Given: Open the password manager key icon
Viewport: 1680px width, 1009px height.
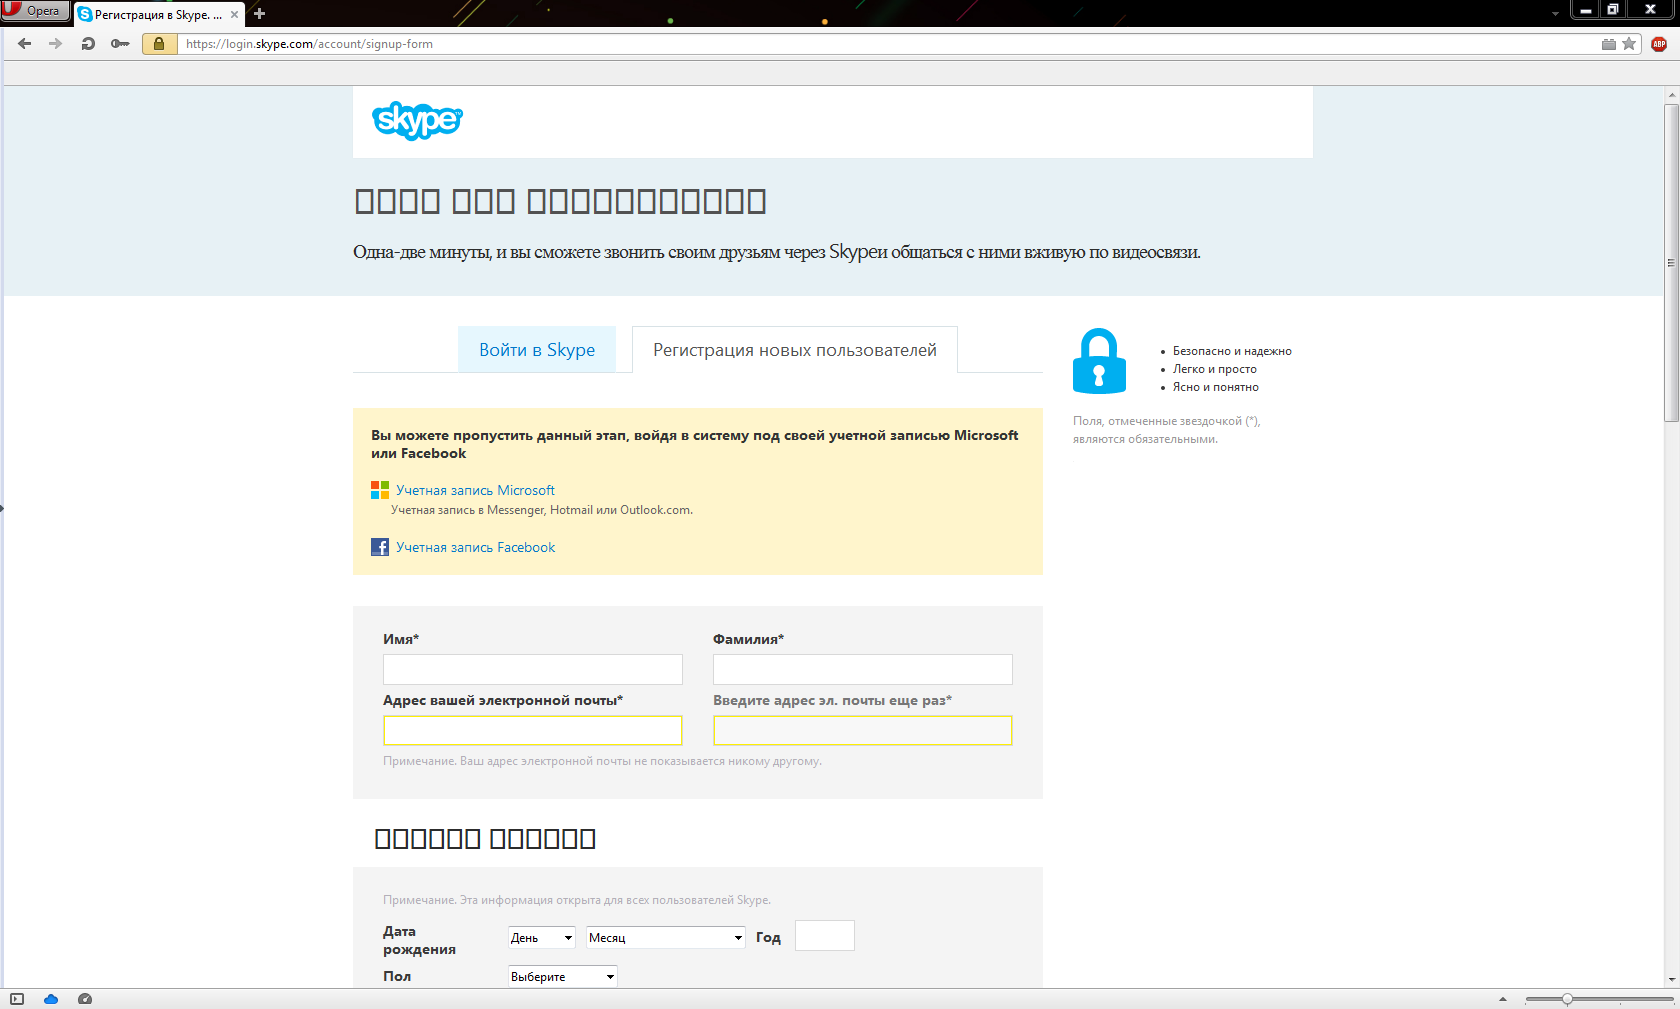Looking at the screenshot, I should click(x=120, y=44).
